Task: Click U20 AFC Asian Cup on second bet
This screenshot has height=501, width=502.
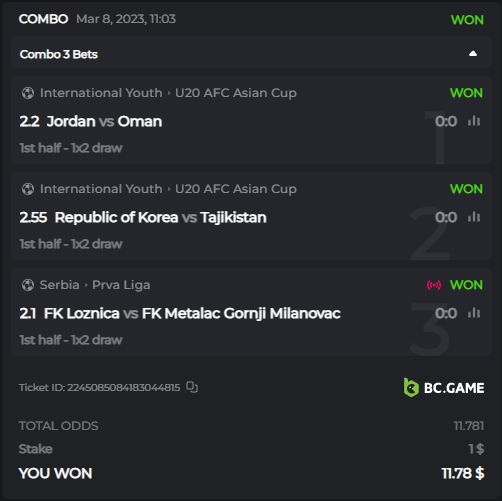Action: 236,189
